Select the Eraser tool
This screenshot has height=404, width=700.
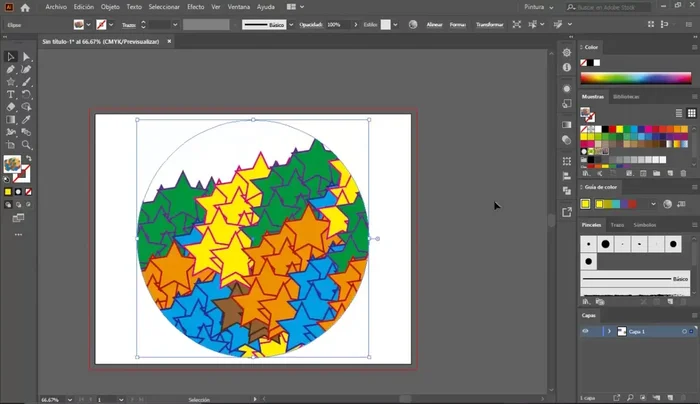(x=11, y=106)
